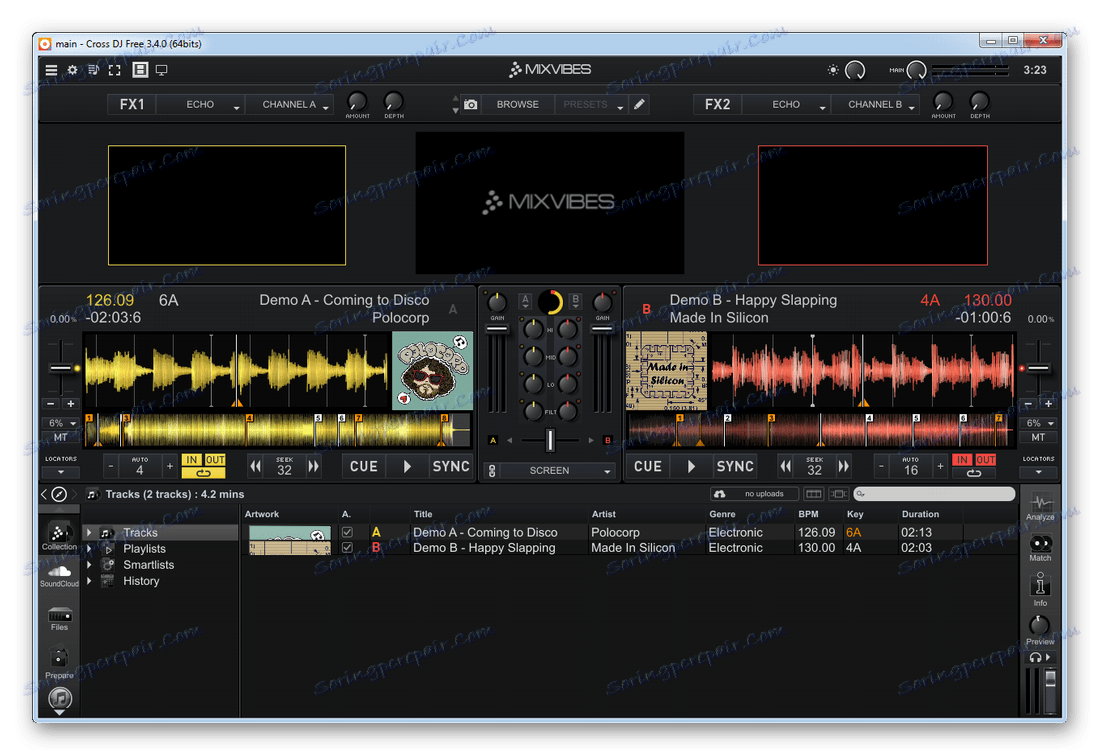Click the crossfader slider between A and B

pos(550,440)
